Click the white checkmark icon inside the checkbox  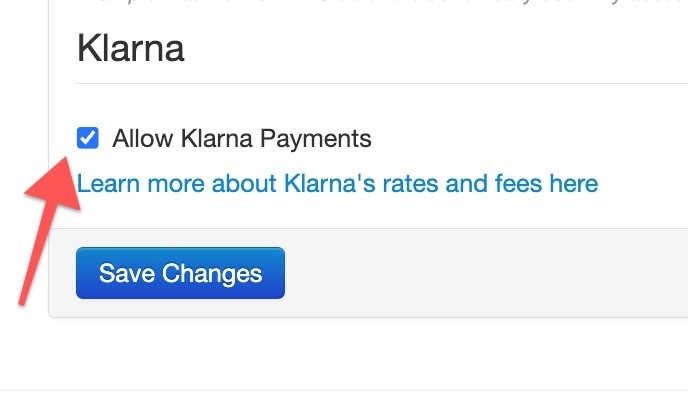[x=88, y=138]
